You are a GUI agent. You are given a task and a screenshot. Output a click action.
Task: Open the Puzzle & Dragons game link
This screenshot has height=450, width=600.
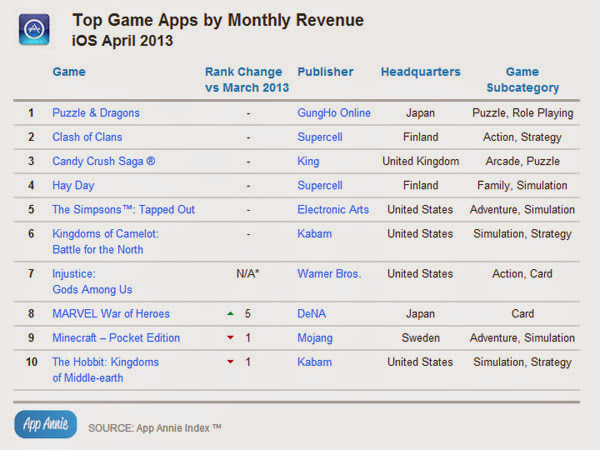pyautogui.click(x=96, y=113)
